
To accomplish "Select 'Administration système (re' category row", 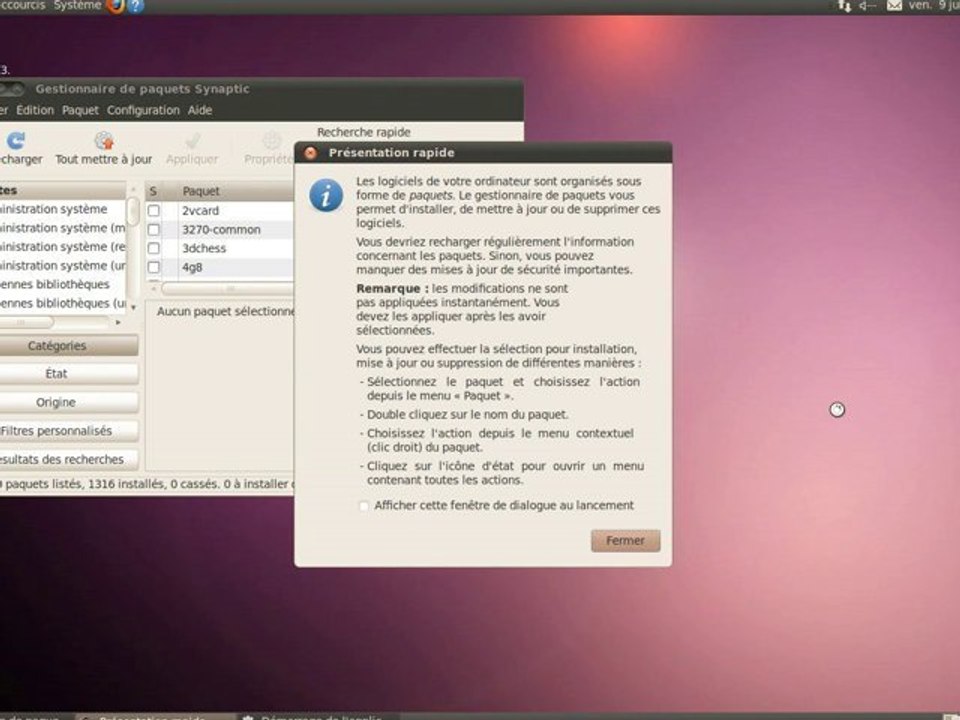I will pos(62,247).
